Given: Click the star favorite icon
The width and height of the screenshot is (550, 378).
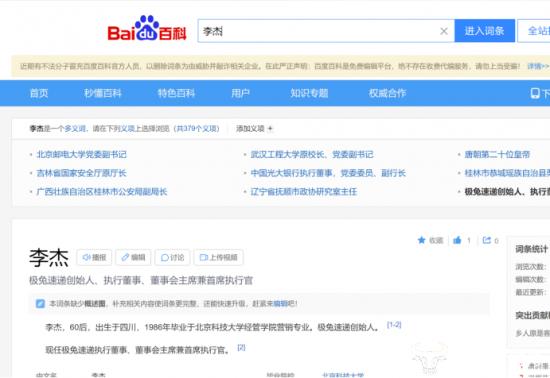Looking at the screenshot, I should pos(421,240).
